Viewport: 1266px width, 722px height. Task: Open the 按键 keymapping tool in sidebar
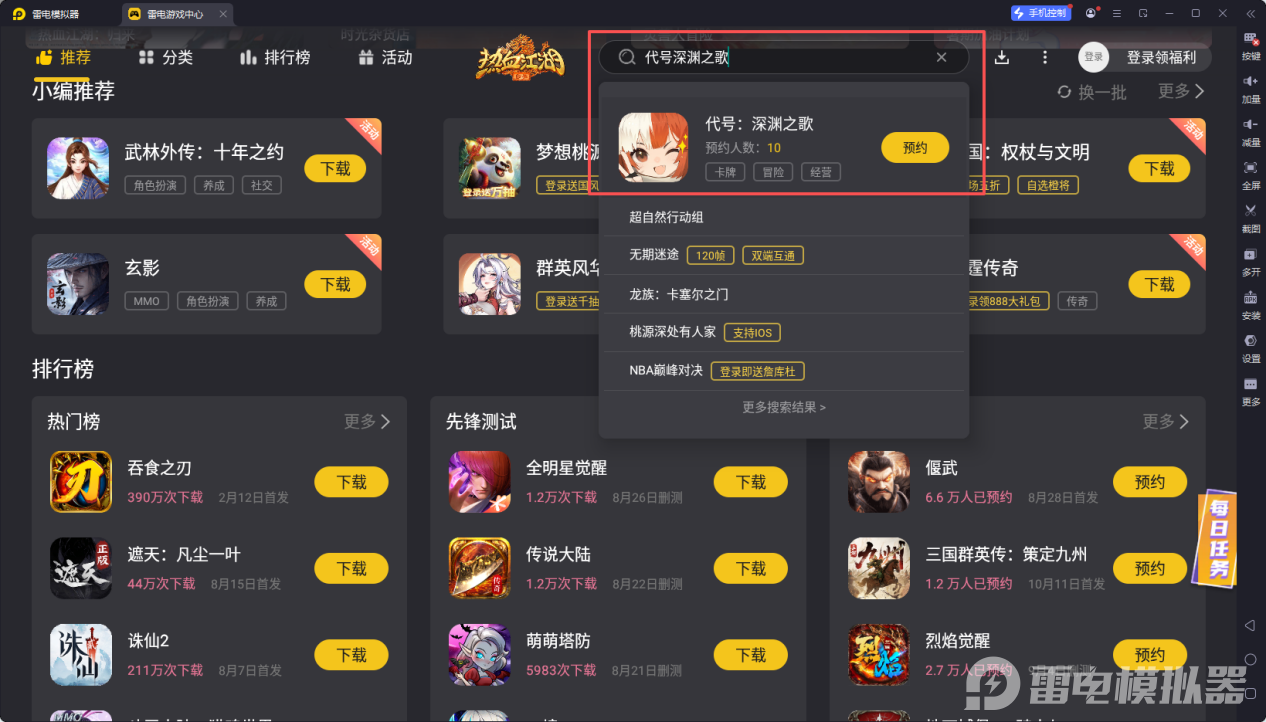pos(1250,46)
